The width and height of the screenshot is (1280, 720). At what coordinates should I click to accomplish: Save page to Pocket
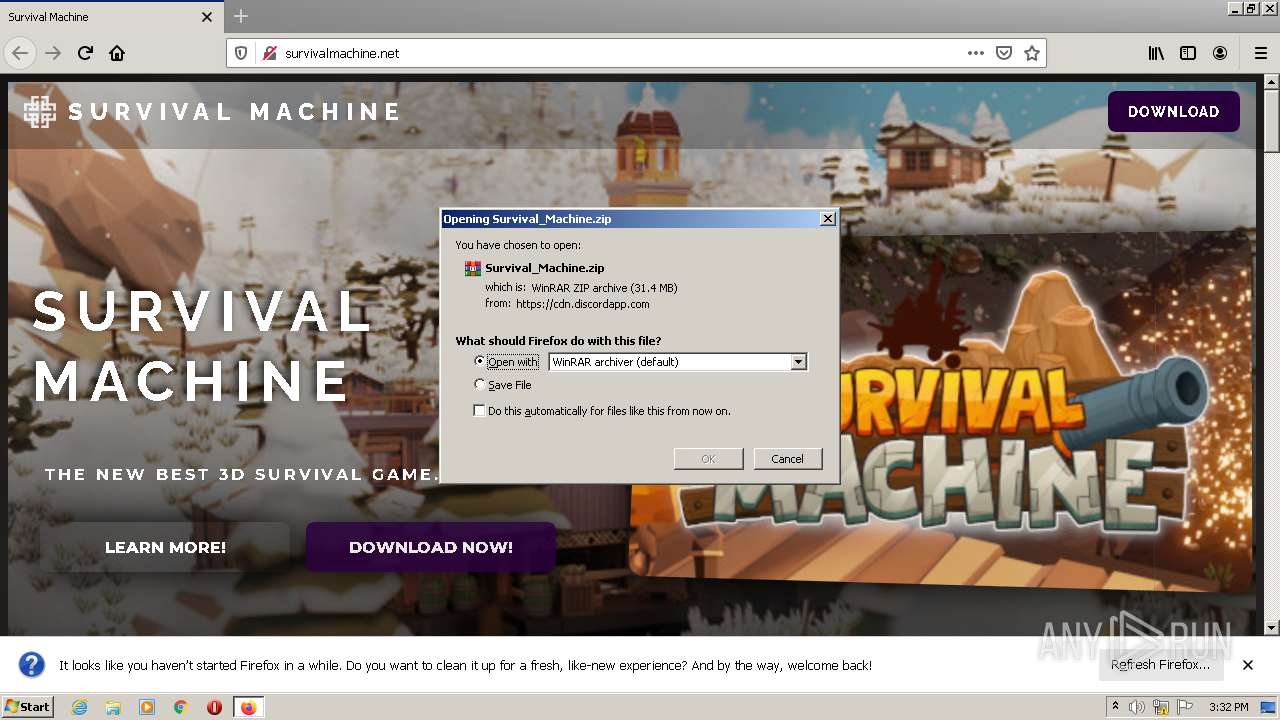pos(1004,53)
